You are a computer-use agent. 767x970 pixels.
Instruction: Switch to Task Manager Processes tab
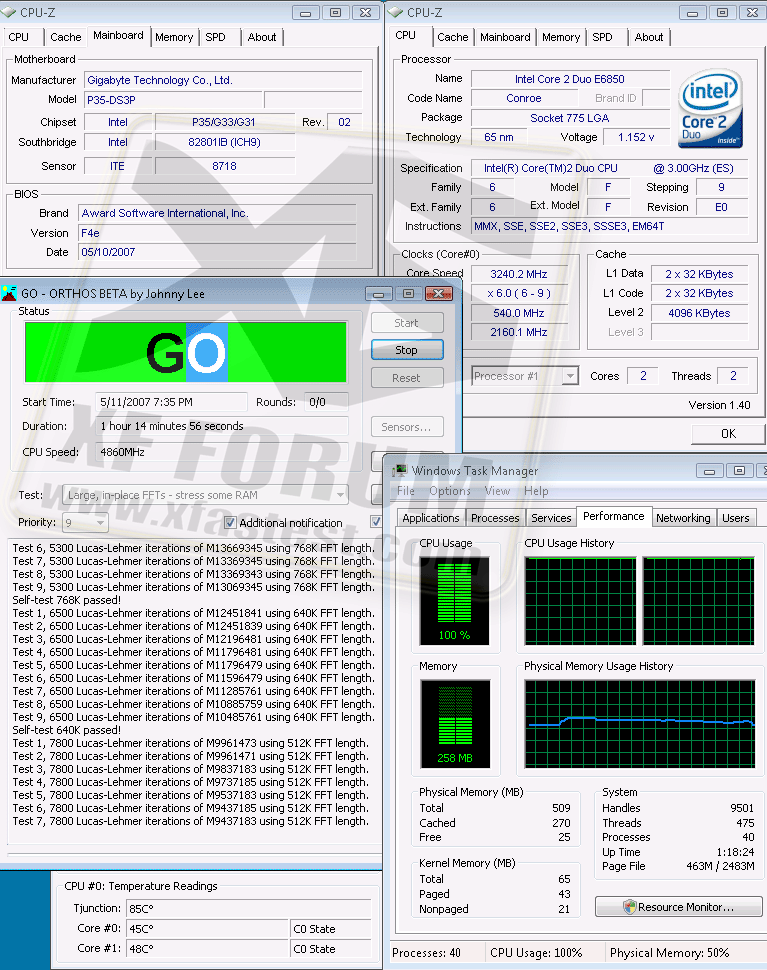coord(495,518)
